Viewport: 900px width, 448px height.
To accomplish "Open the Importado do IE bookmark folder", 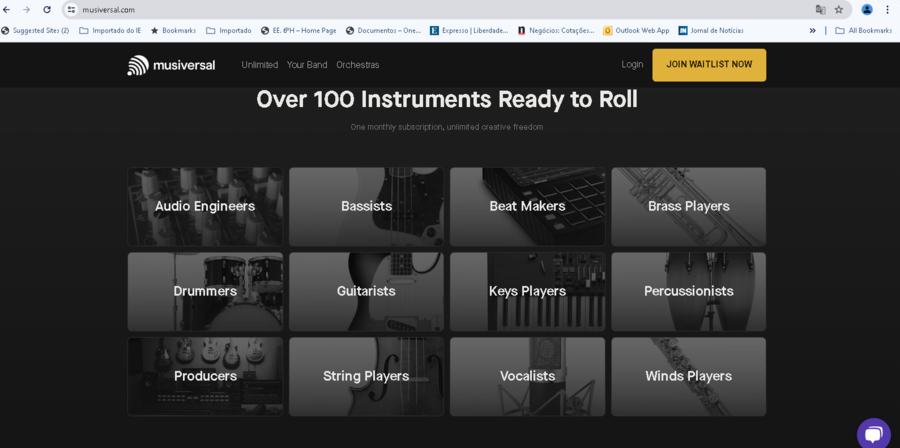I will click(110, 31).
